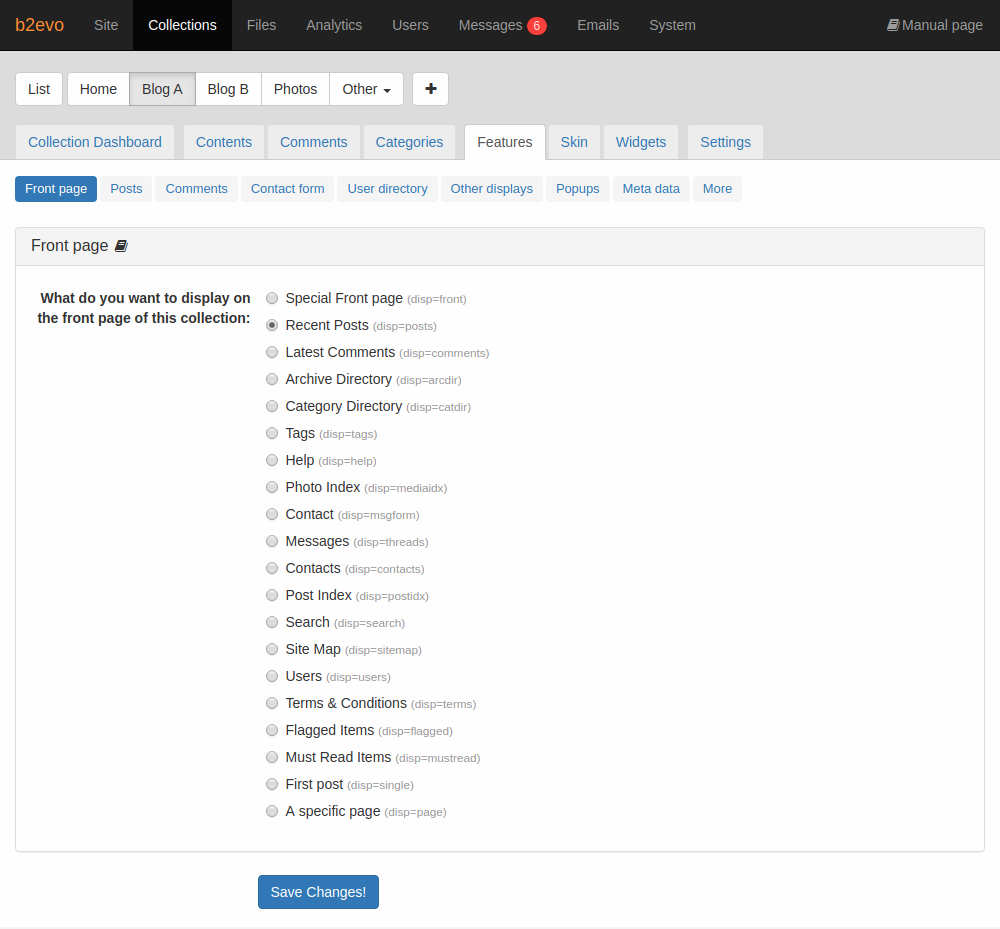
Task: Choose Archive Directory radio option
Action: pyautogui.click(x=272, y=379)
